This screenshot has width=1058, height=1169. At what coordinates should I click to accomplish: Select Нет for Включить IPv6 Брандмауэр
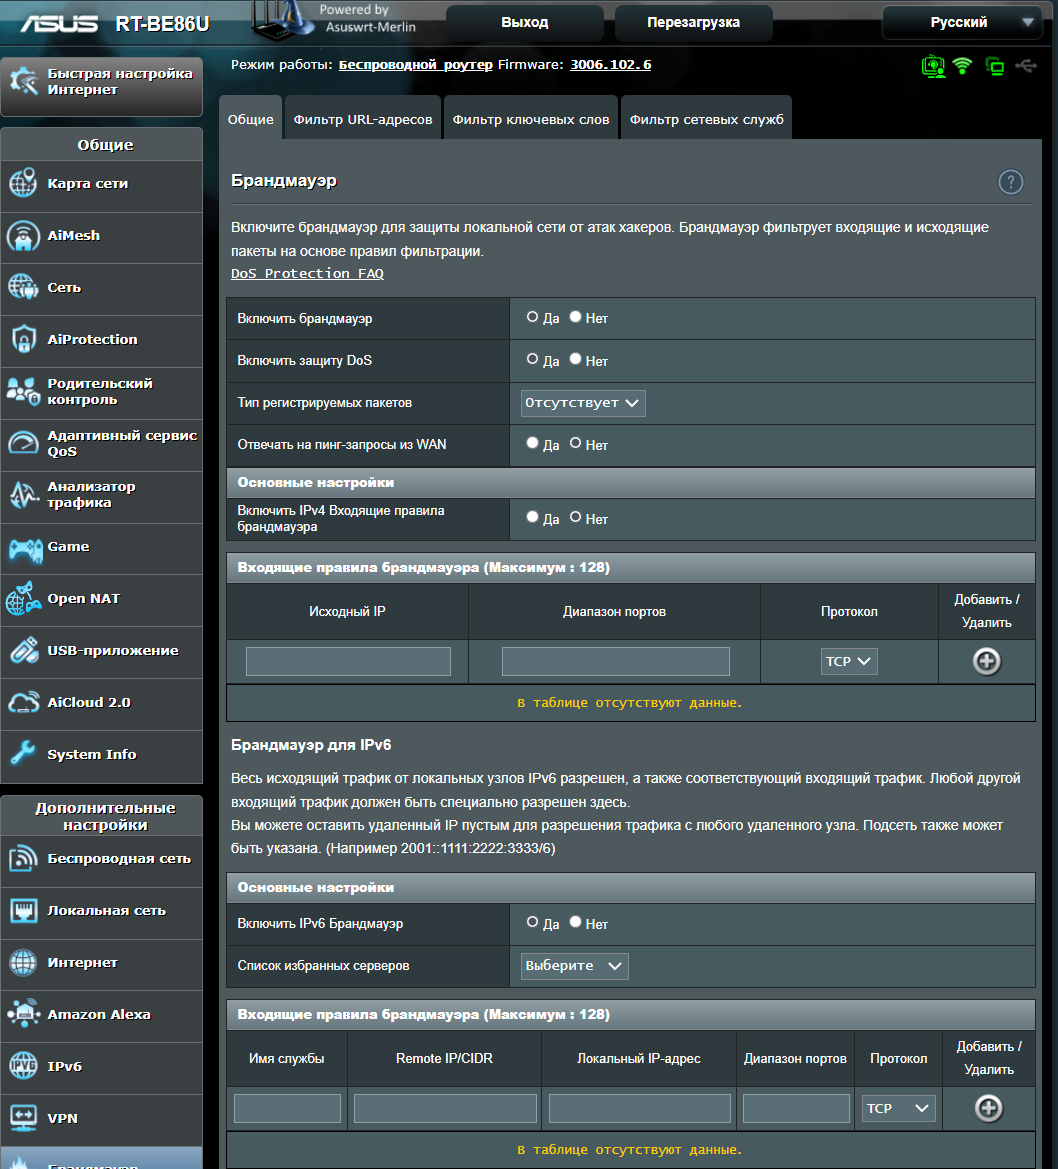point(576,922)
